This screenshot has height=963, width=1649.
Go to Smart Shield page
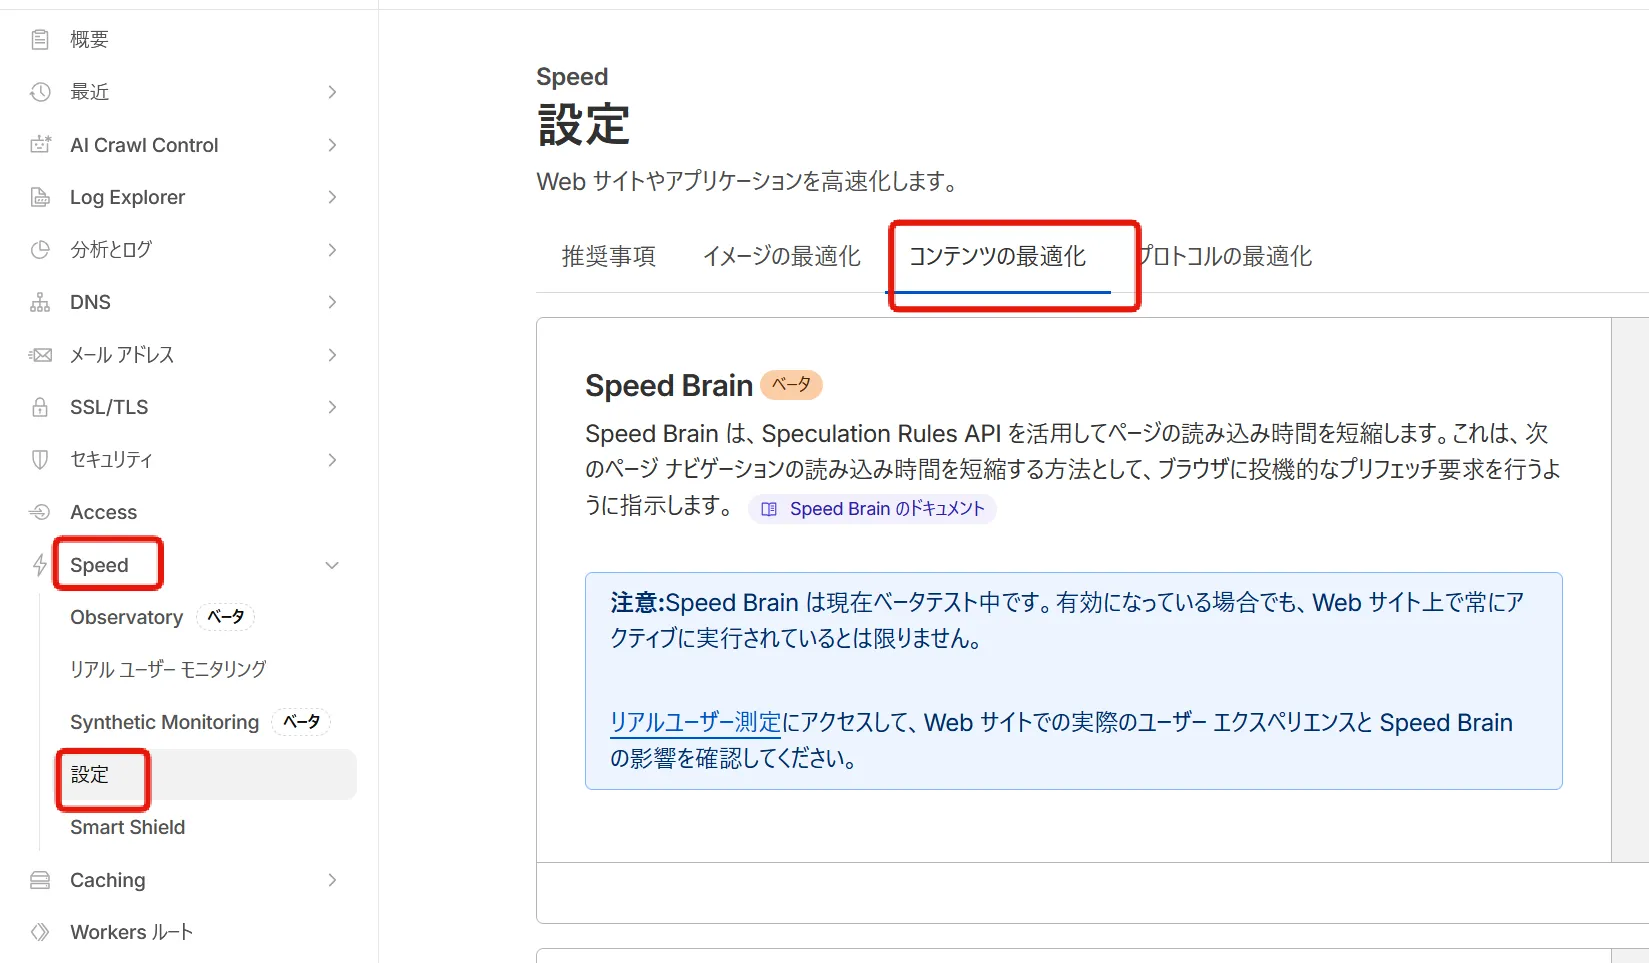click(127, 827)
